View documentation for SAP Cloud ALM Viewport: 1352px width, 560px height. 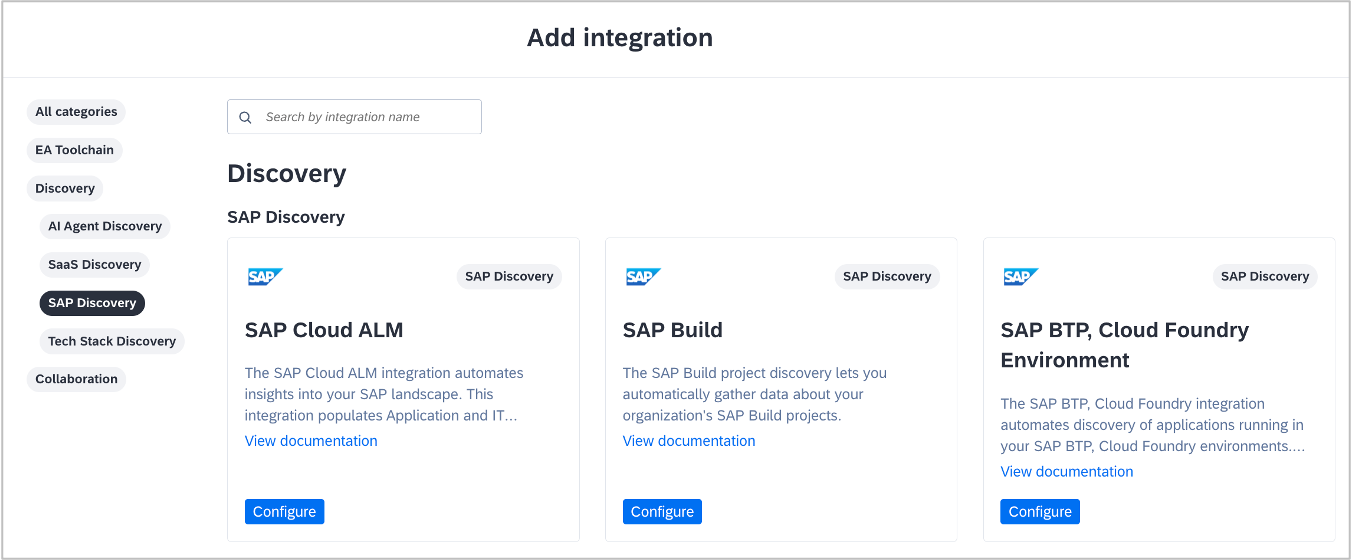311,441
